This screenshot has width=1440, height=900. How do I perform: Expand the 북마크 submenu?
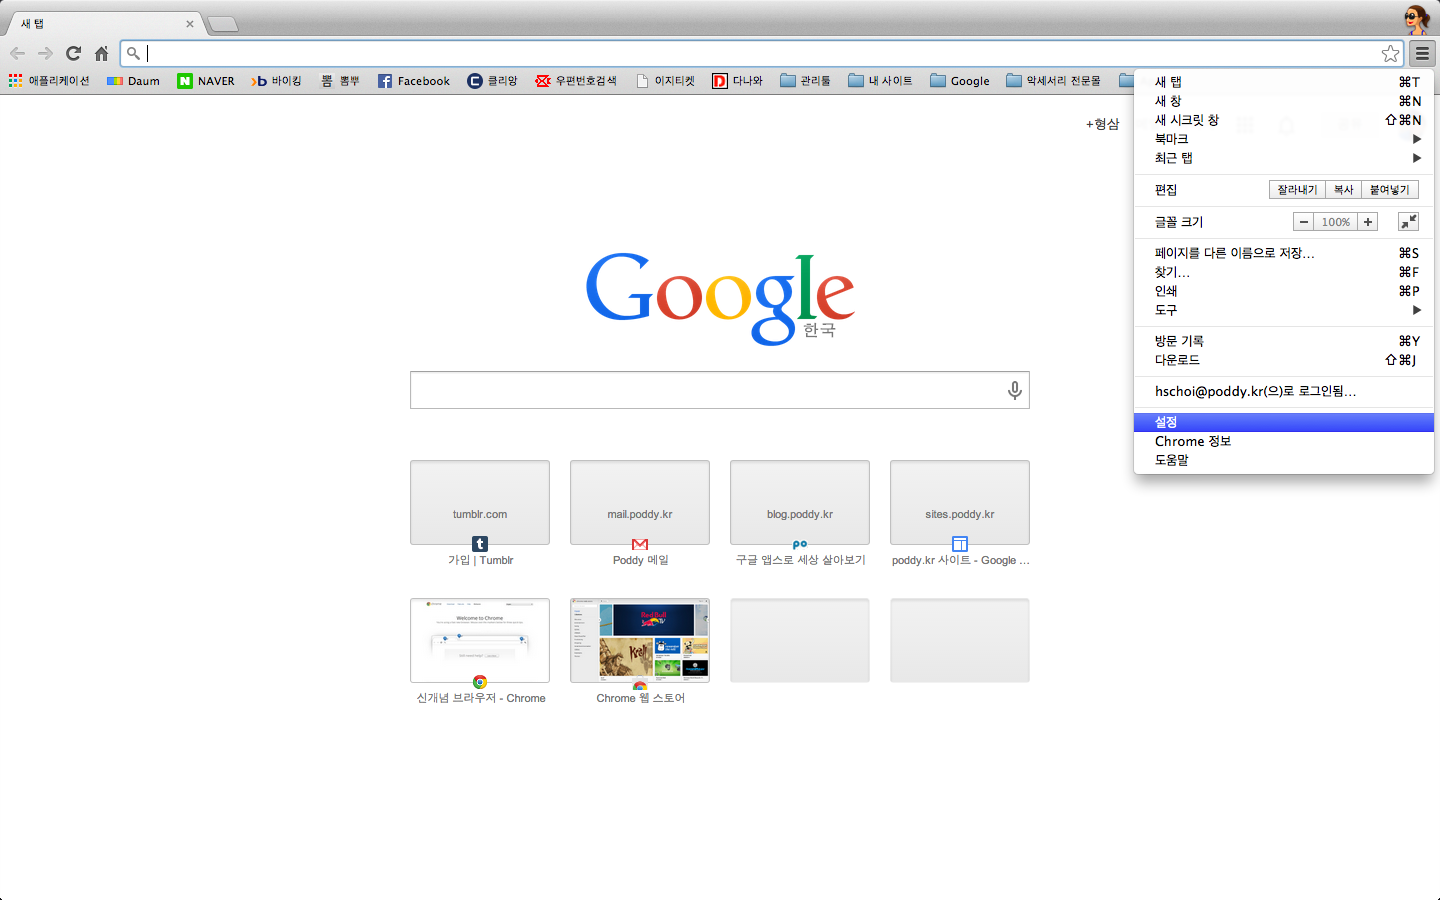pos(1284,139)
